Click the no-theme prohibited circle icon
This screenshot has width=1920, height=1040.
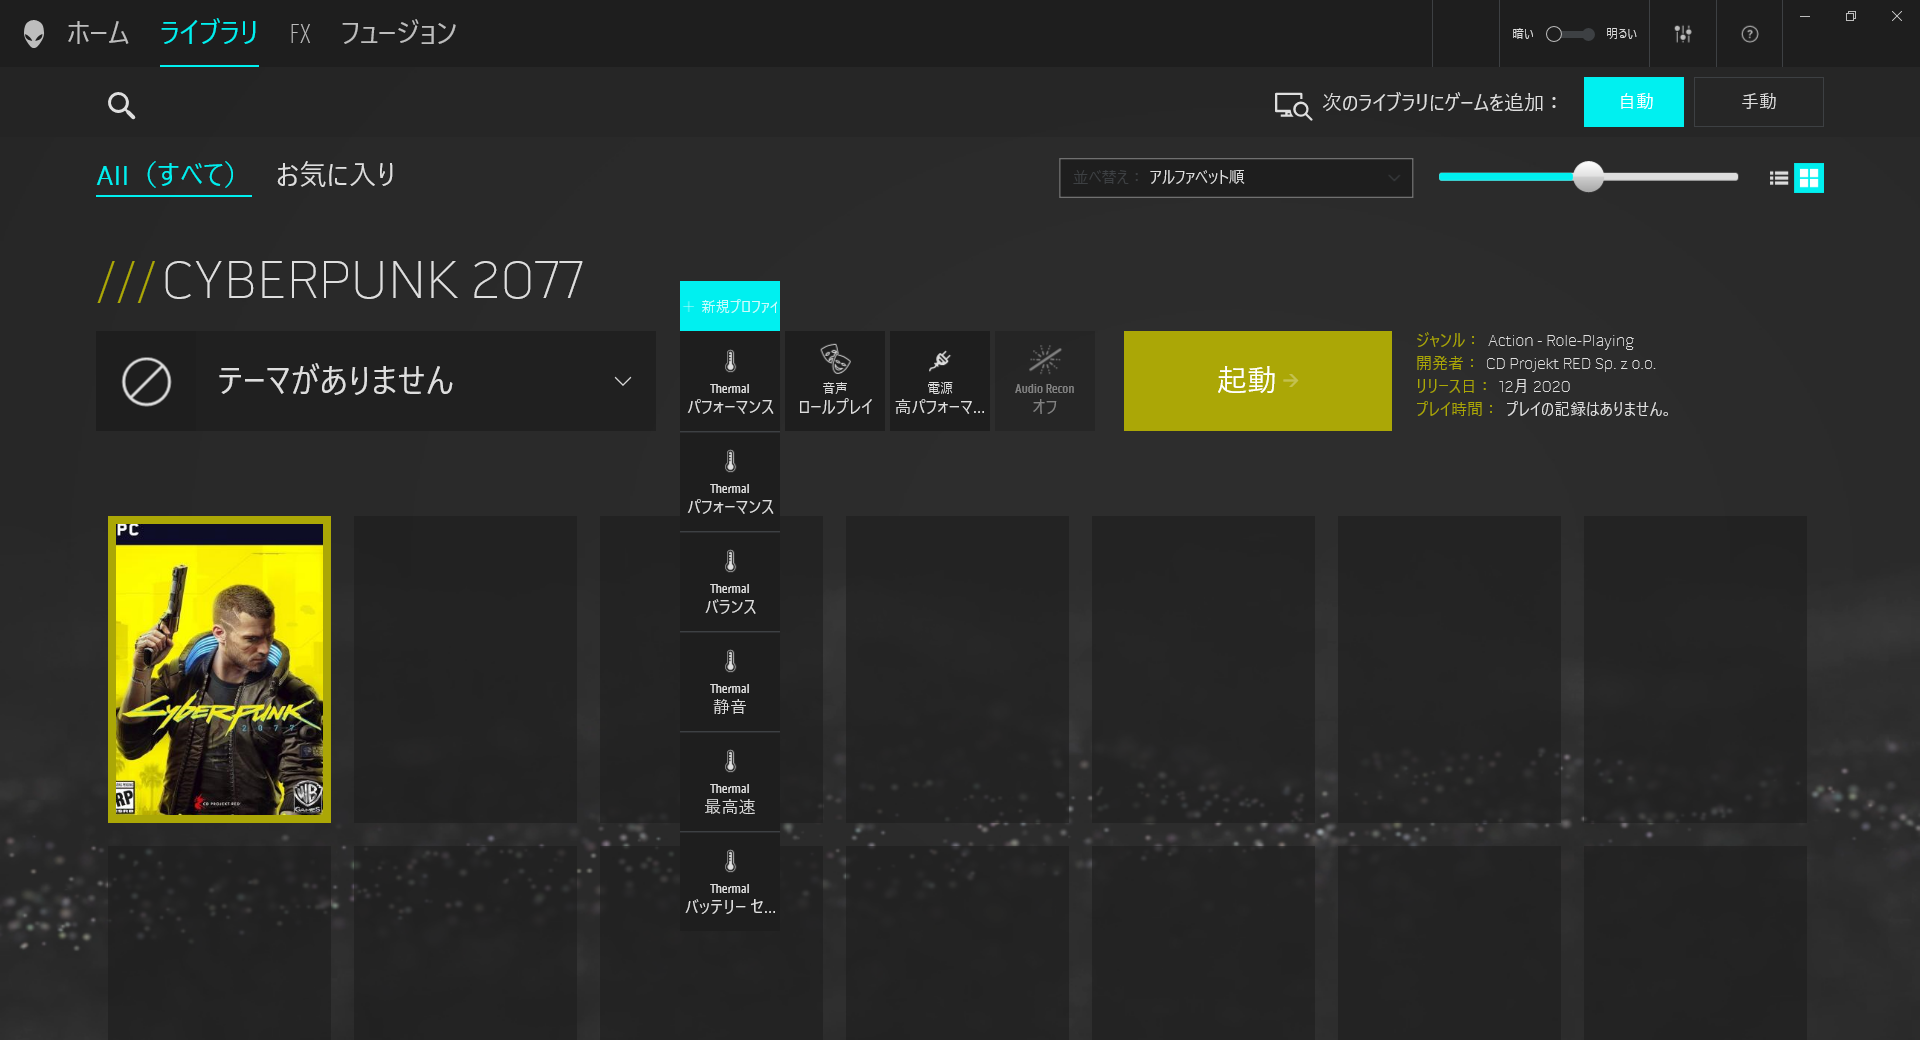(x=146, y=382)
